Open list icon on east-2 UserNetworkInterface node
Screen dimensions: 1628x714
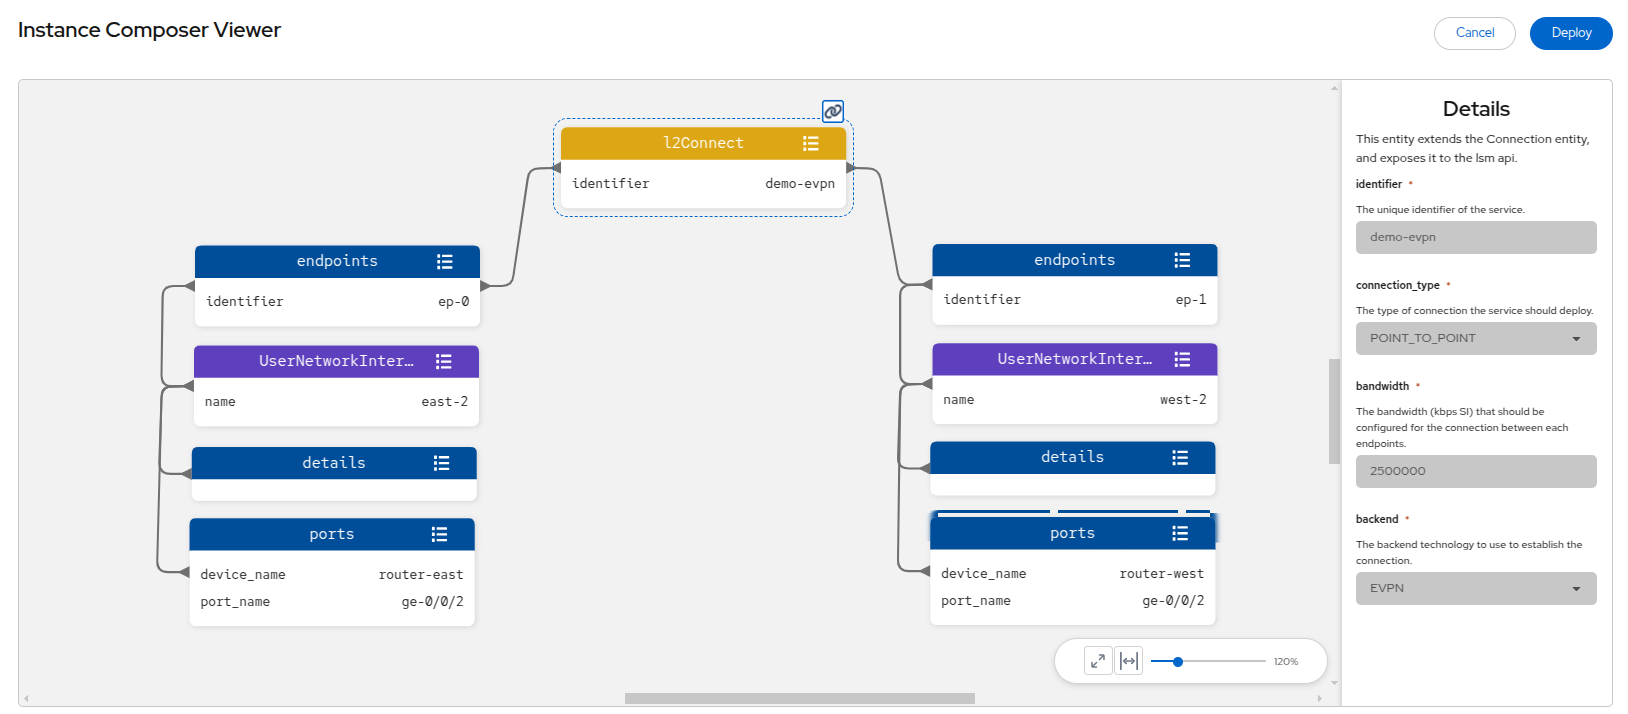[x=444, y=362]
